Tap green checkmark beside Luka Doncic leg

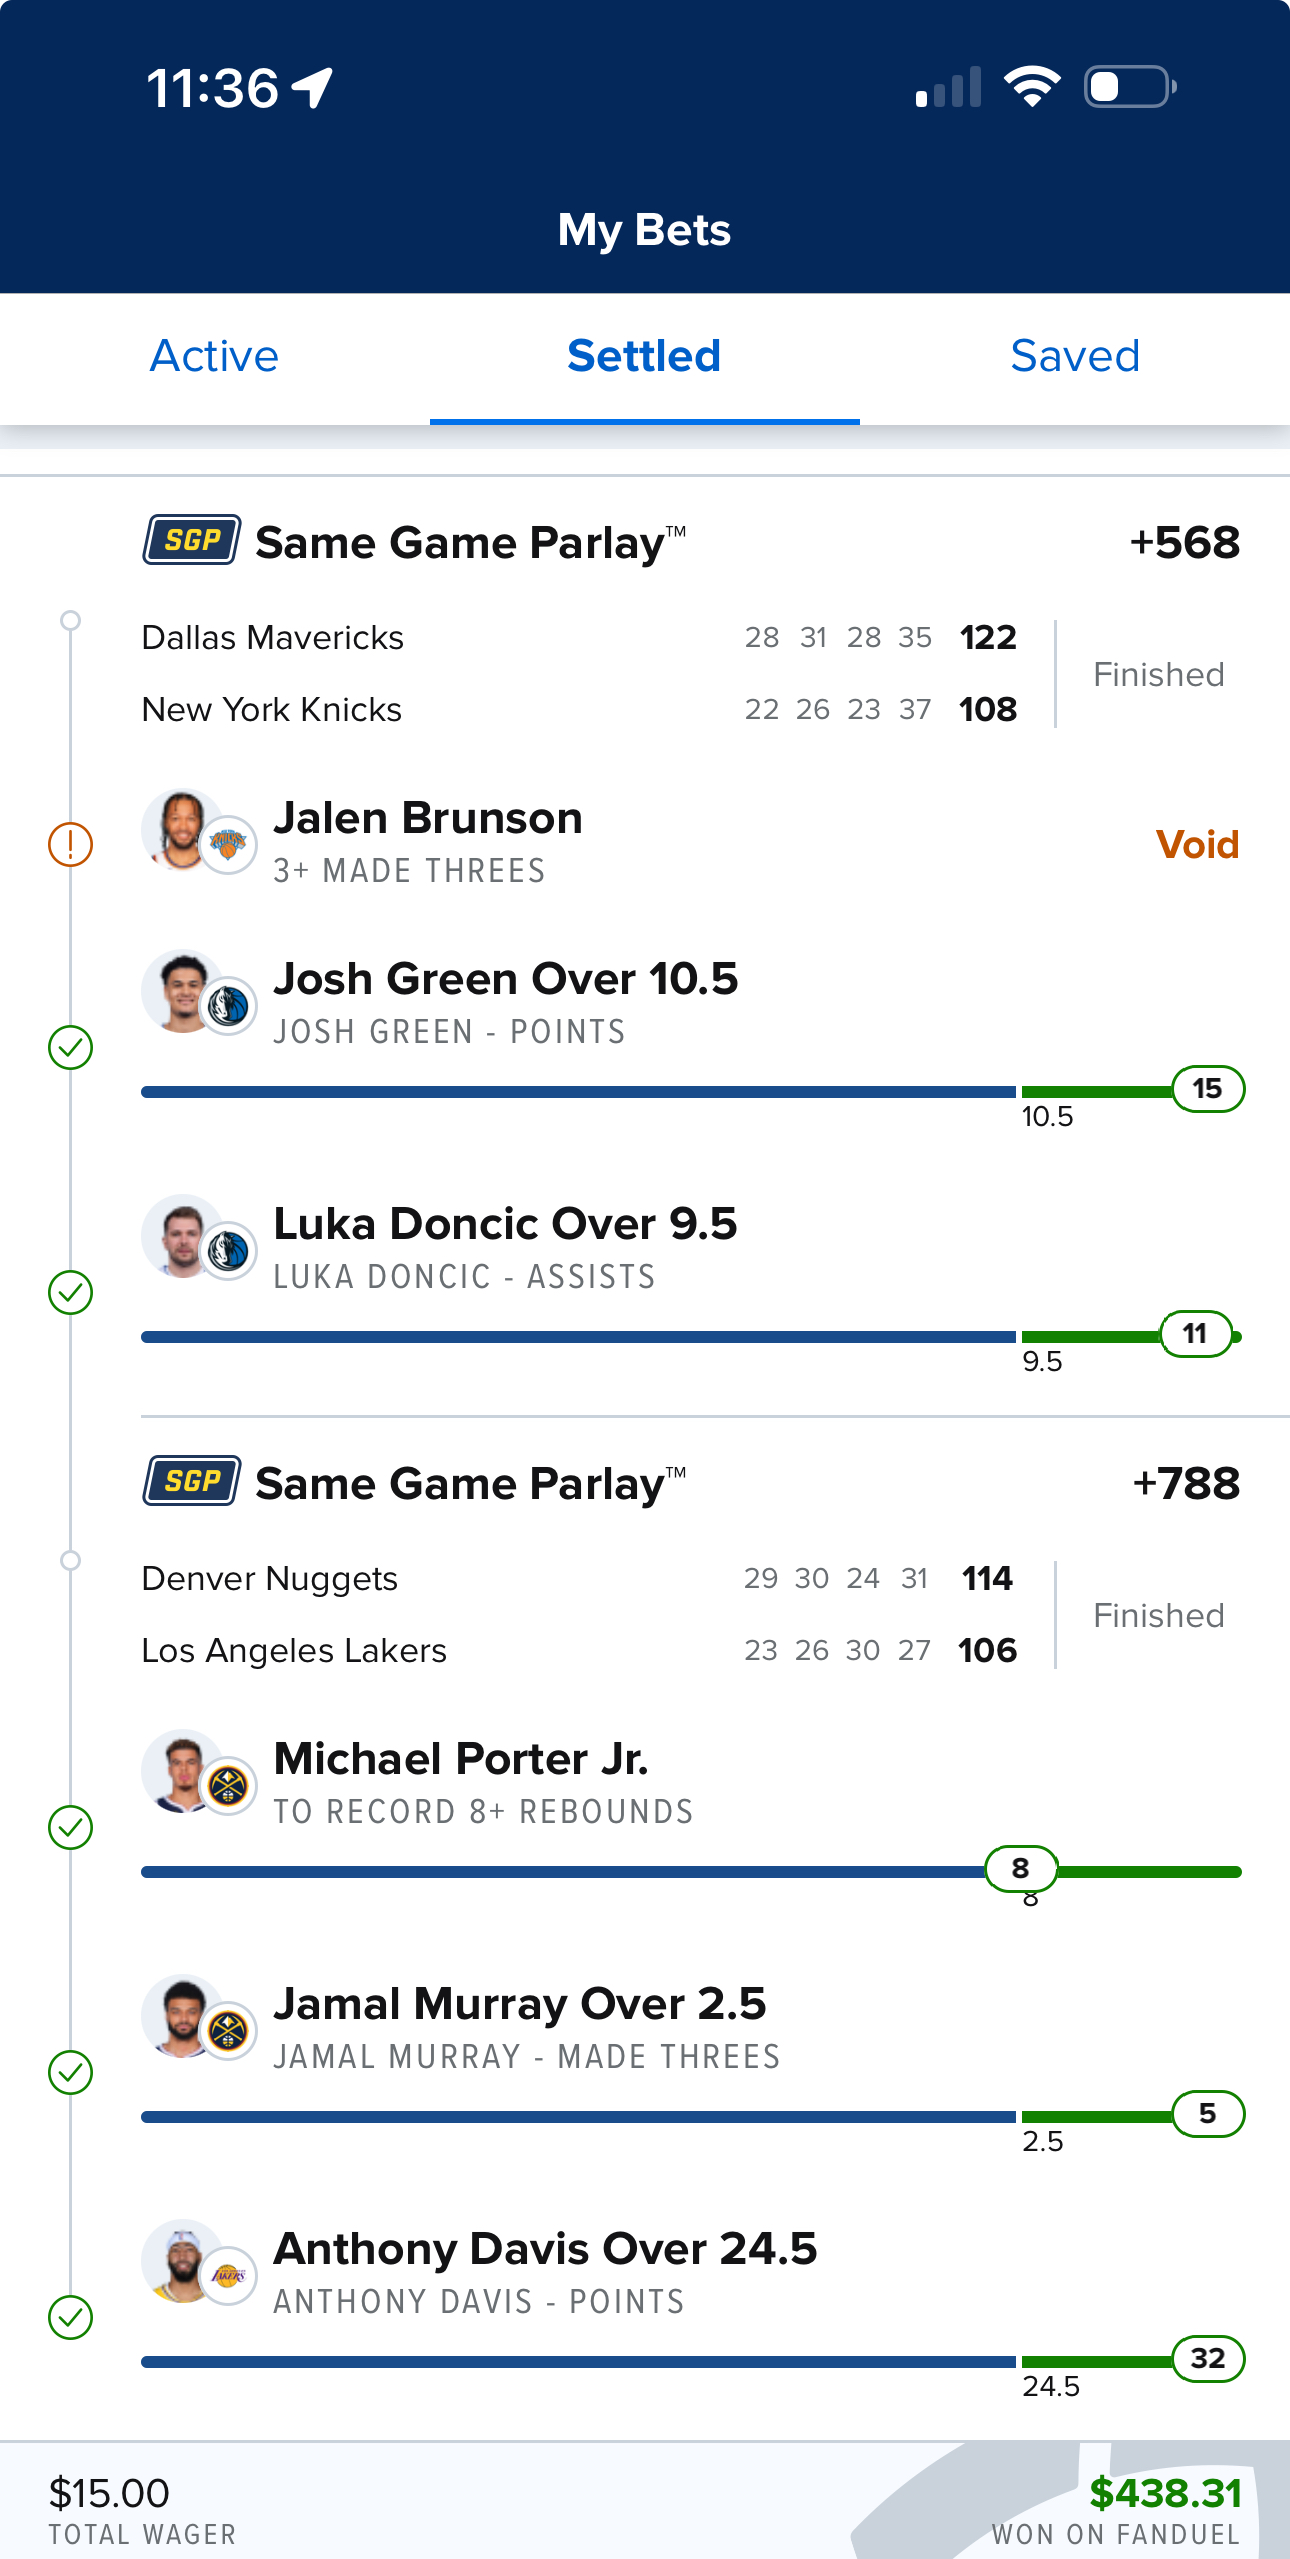click(71, 1293)
